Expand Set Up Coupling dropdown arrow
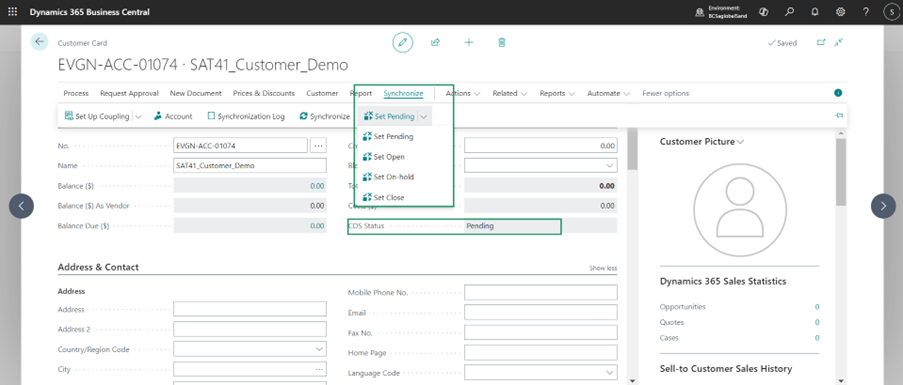Viewport: 903px width, 385px height. 138,116
